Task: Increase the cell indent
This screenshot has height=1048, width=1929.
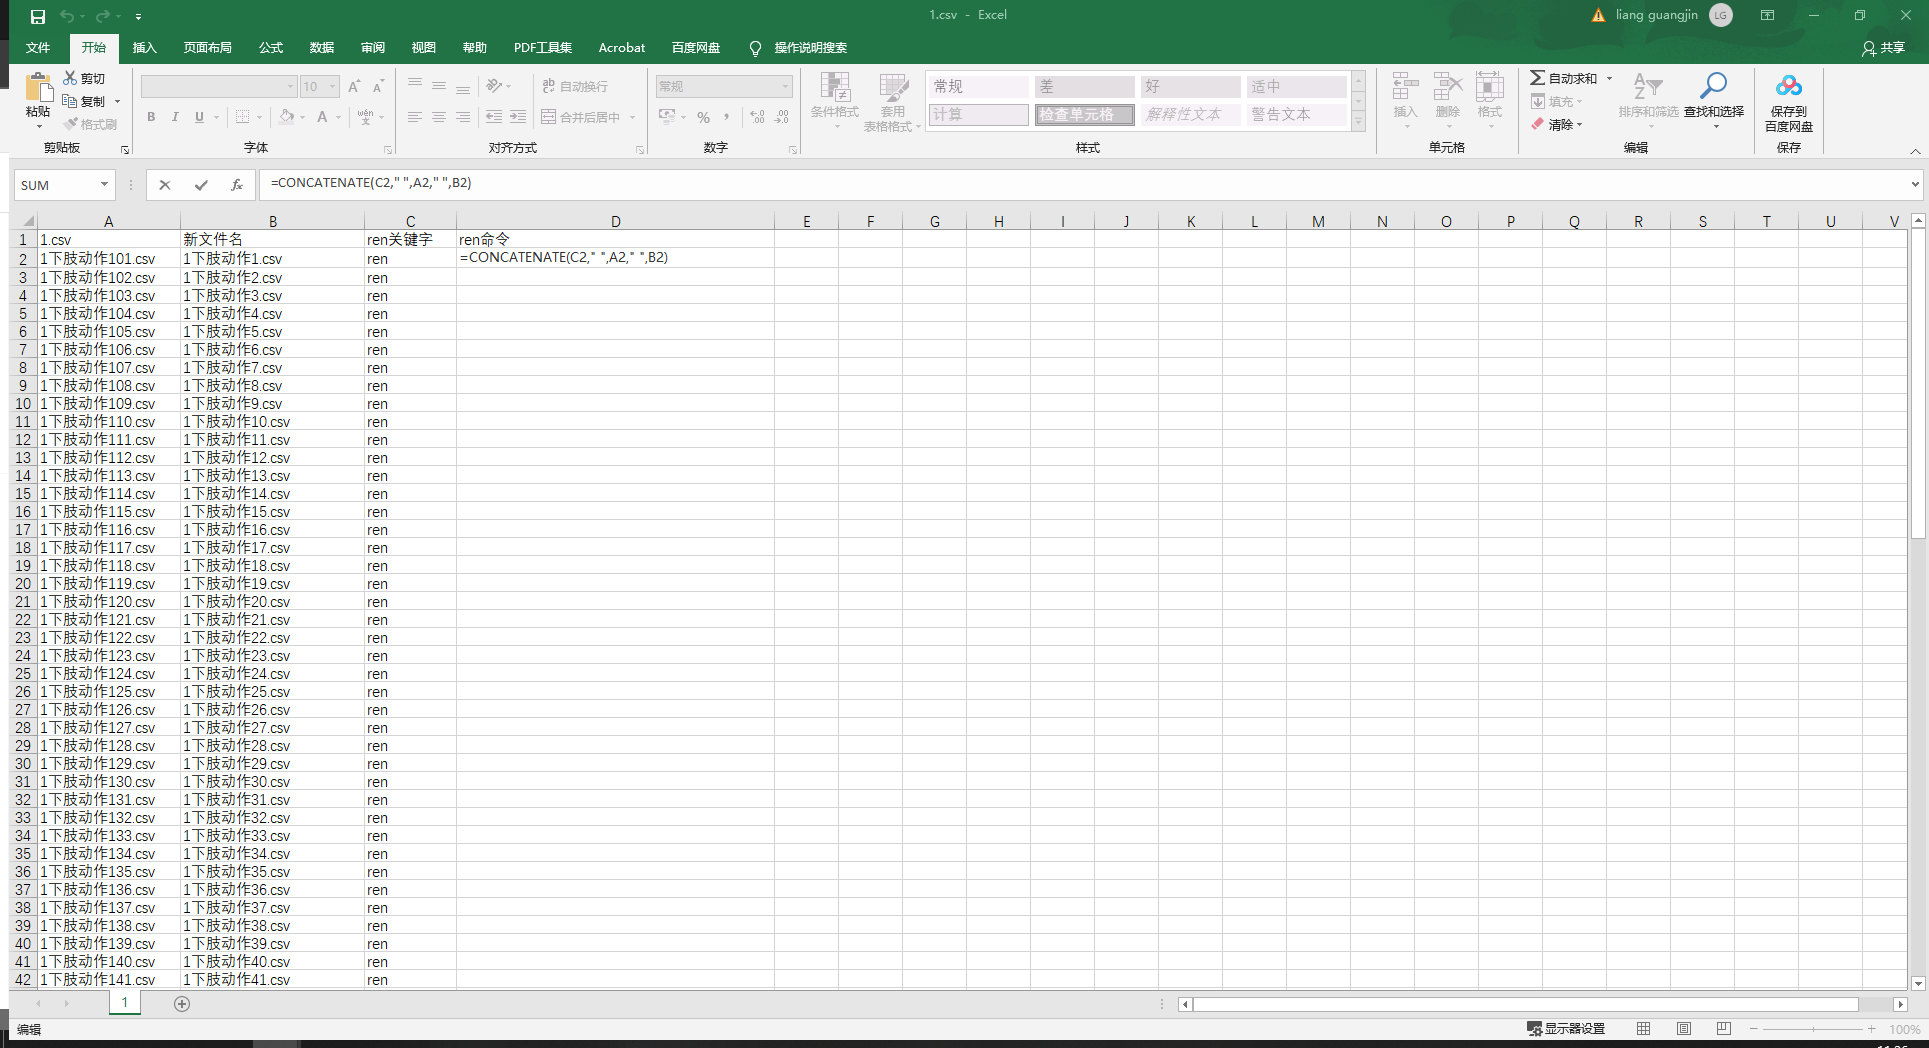Action: (518, 117)
